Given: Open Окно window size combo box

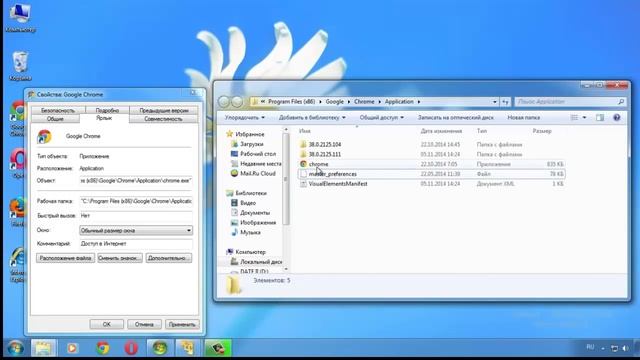Looking at the screenshot, I should click(x=136, y=231).
